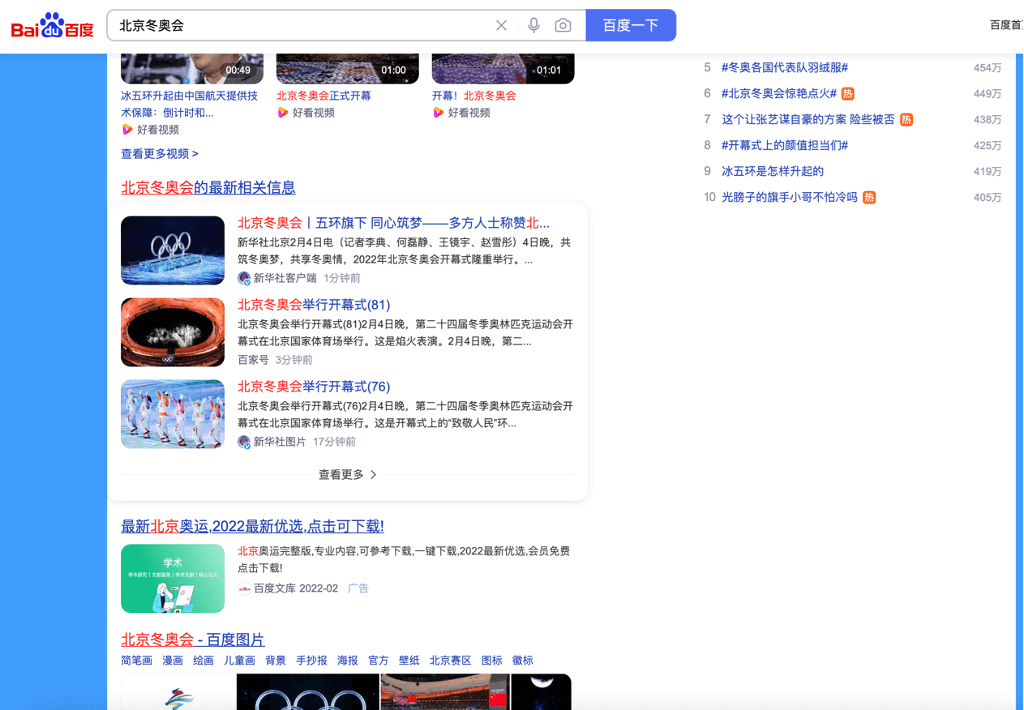Image resolution: width=1024 pixels, height=710 pixels.
Task: Open hot topic 这个让张艺谋自豪的方案 险些被否
Action: coord(808,119)
